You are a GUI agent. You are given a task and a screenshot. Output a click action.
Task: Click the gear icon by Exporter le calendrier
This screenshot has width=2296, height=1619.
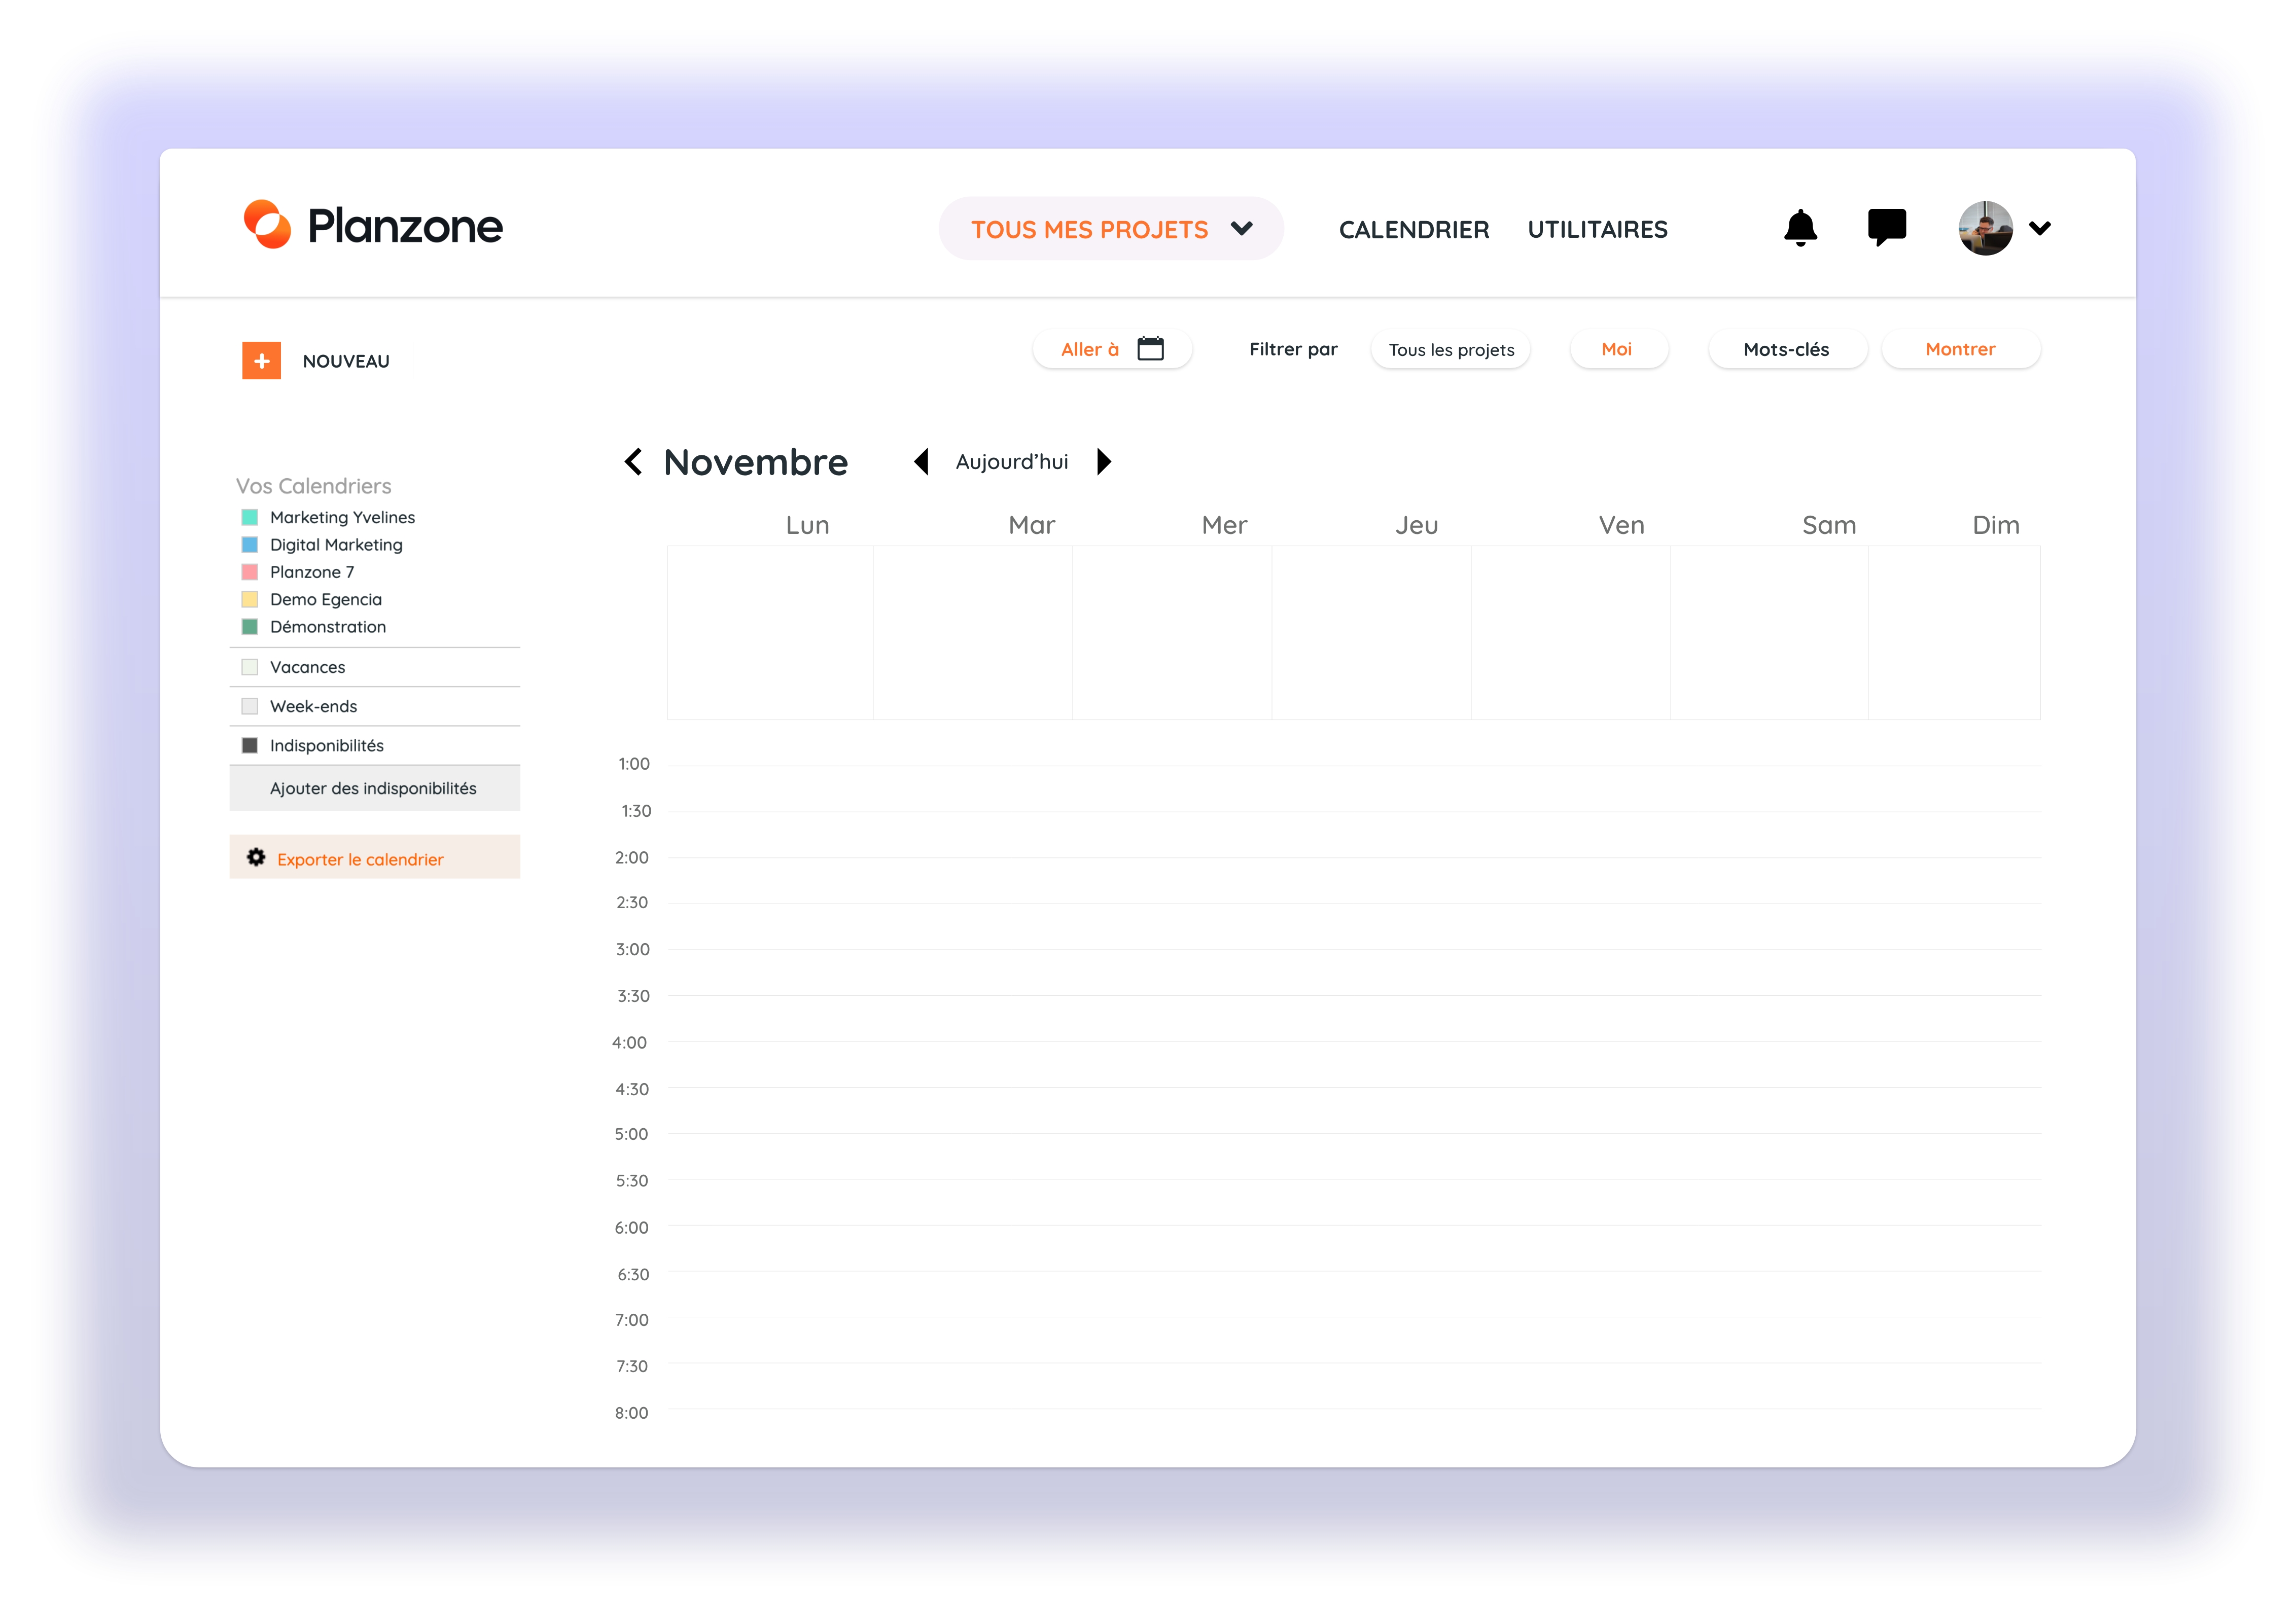(256, 858)
